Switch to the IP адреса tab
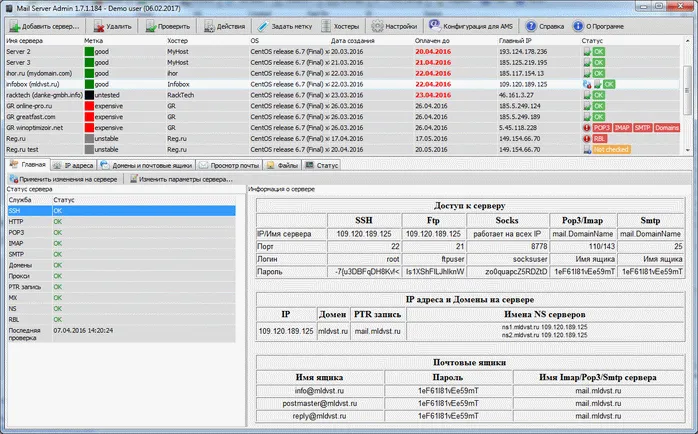 pos(73,164)
